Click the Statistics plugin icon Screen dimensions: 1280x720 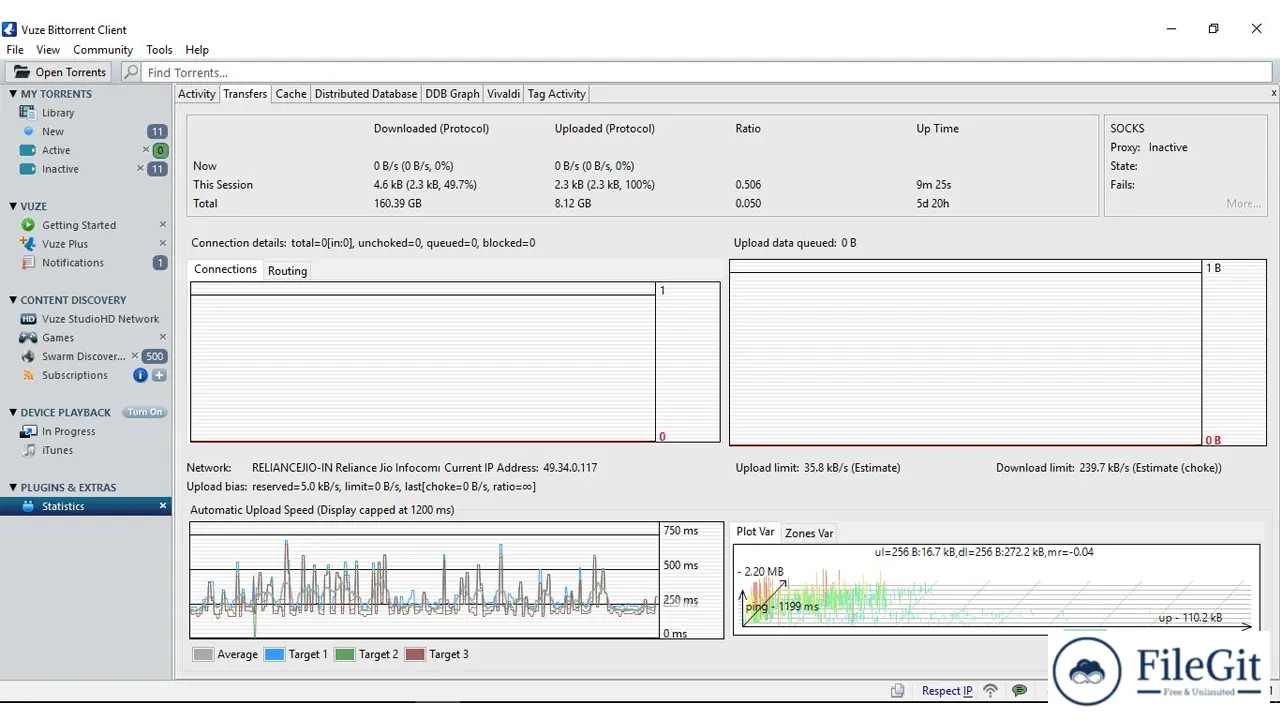tap(28, 506)
